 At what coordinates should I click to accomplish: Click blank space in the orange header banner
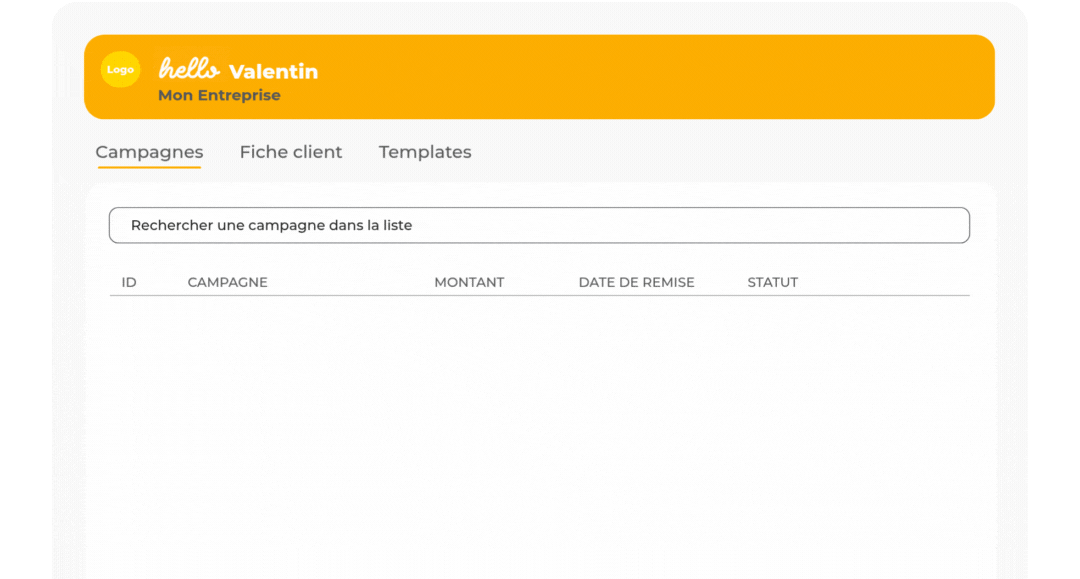(654, 76)
